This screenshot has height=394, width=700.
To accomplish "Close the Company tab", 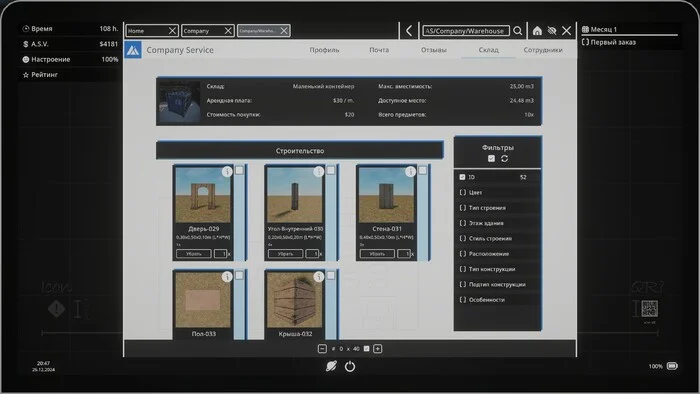I will click(x=228, y=31).
